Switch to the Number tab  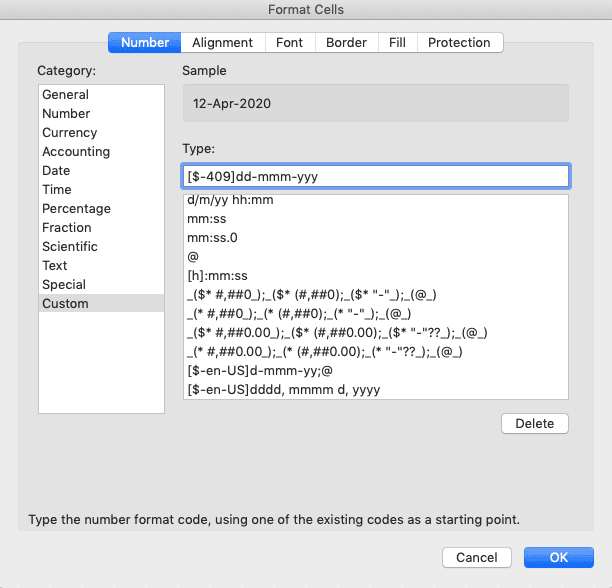pyautogui.click(x=144, y=43)
